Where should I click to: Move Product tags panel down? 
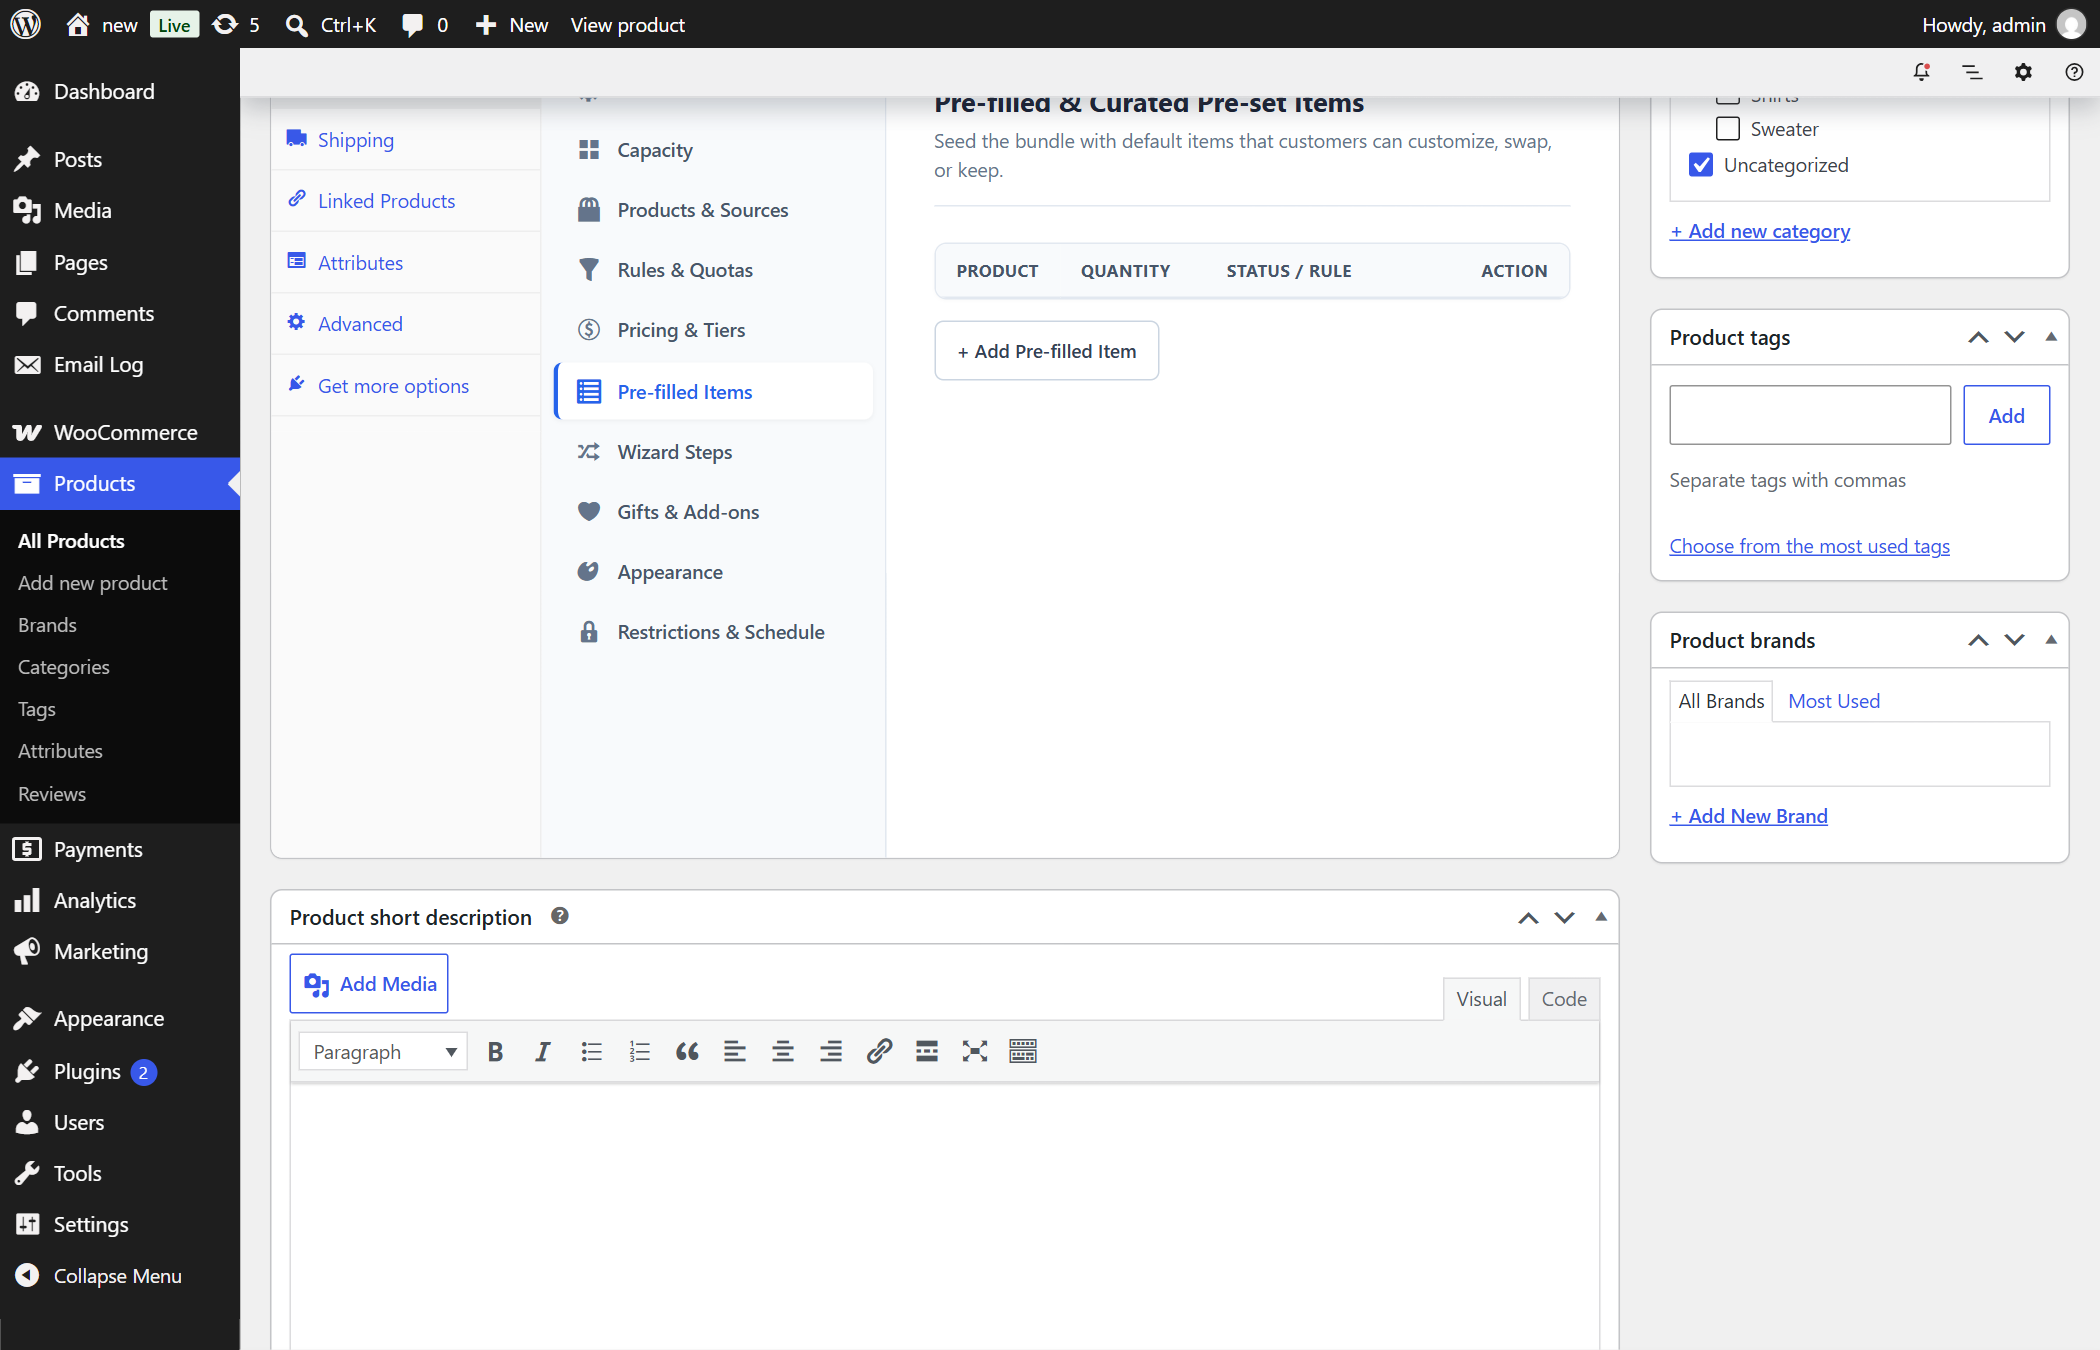click(2014, 338)
